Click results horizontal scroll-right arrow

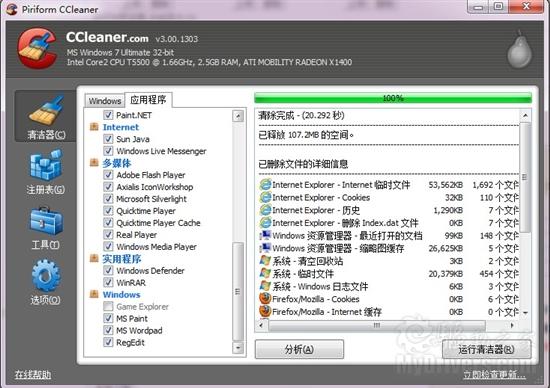click(512, 325)
